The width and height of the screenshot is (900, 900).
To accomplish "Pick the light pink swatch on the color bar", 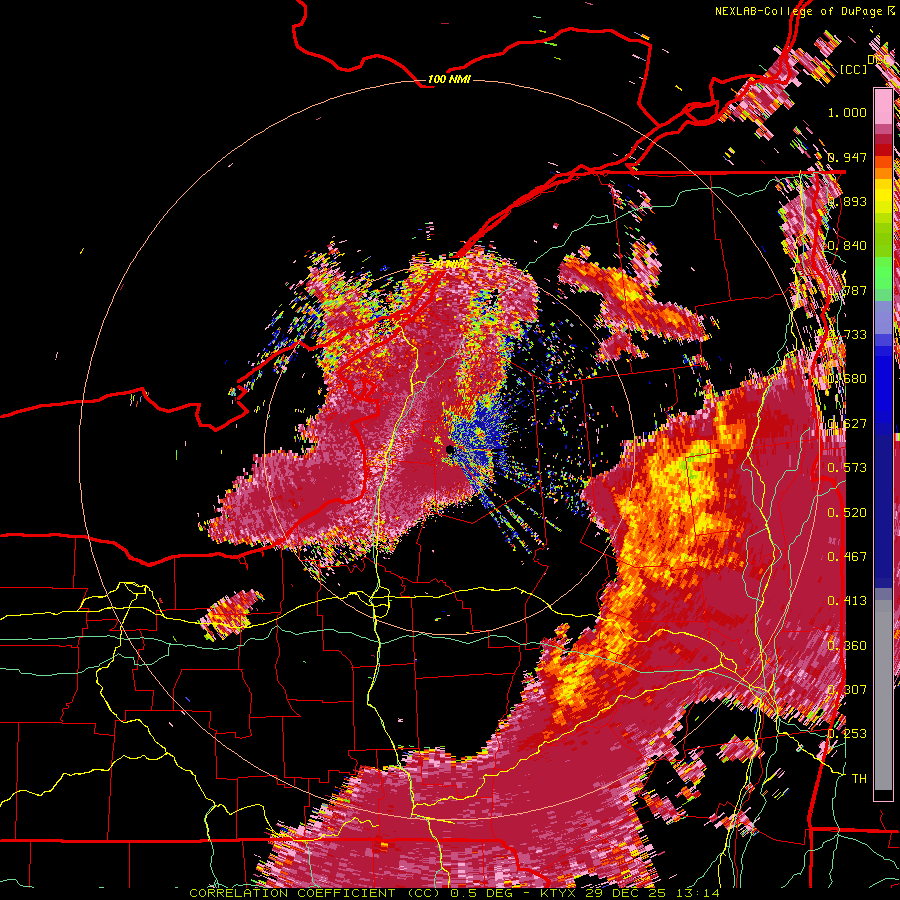I will [x=883, y=106].
